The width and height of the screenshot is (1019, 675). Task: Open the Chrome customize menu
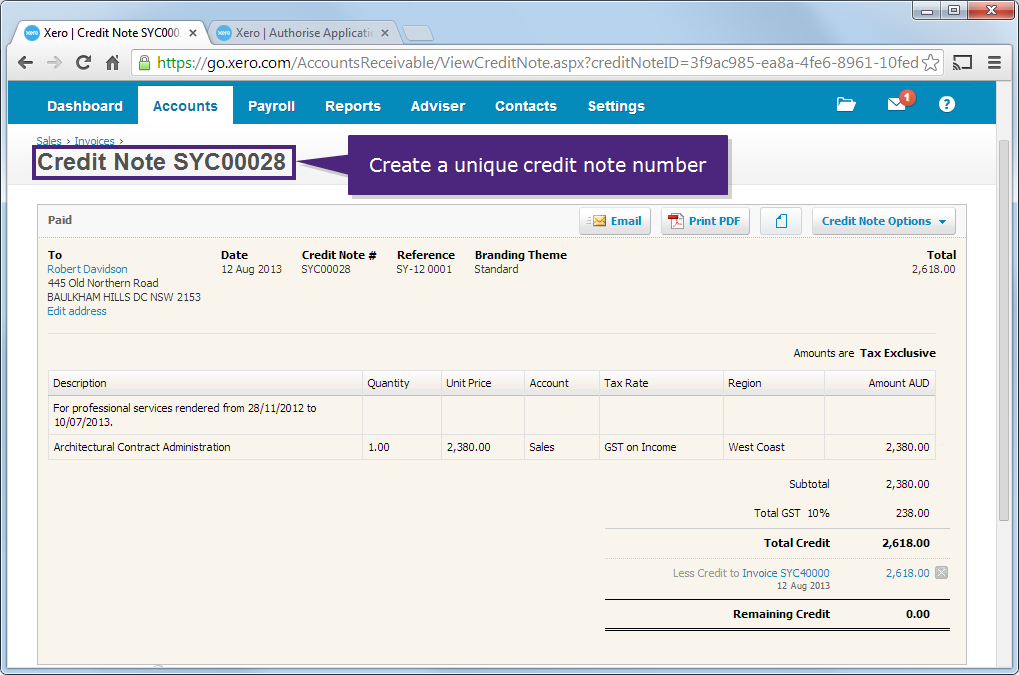tap(993, 61)
